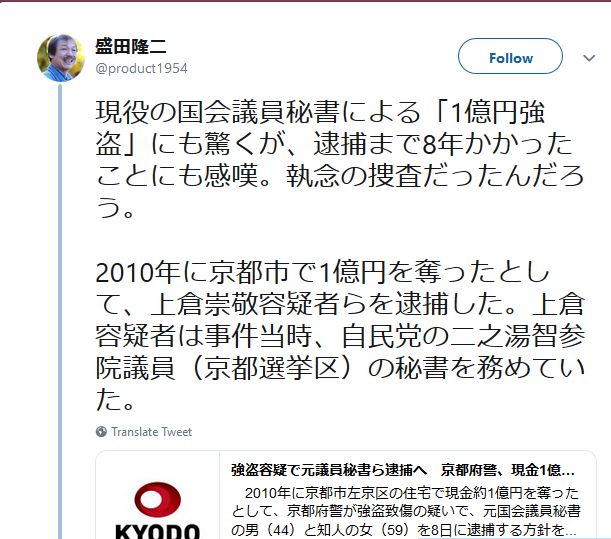Click the globe icon beside Translate Tweet
Image resolution: width=611 pixels, height=539 pixels.
[101, 431]
